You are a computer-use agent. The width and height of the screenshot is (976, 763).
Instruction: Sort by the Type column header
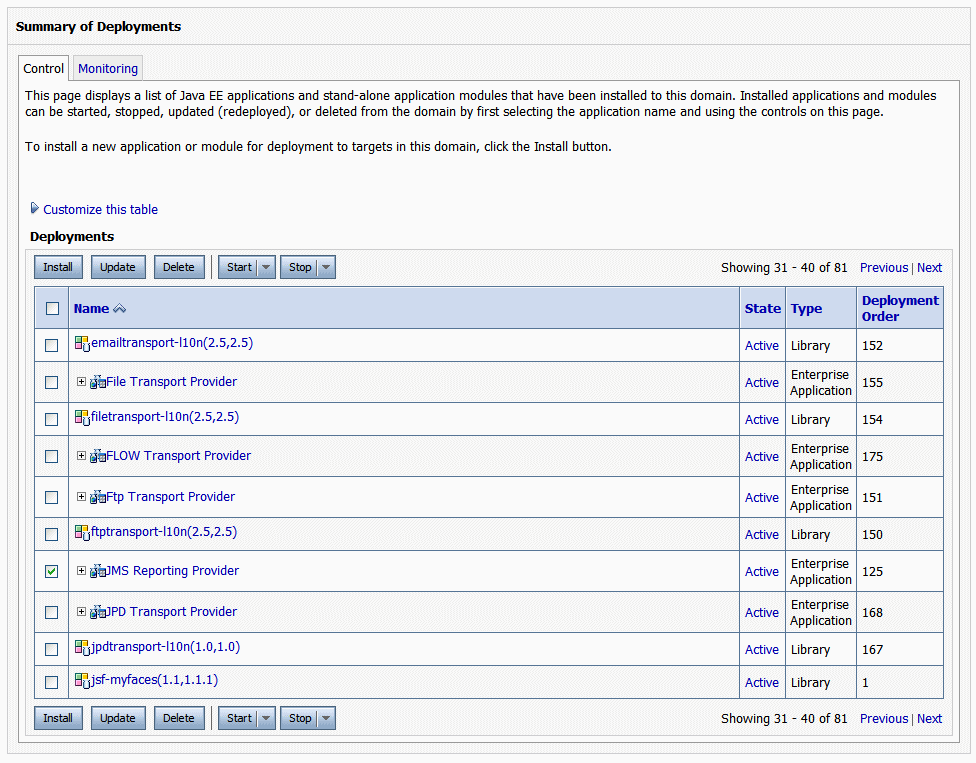(x=806, y=309)
